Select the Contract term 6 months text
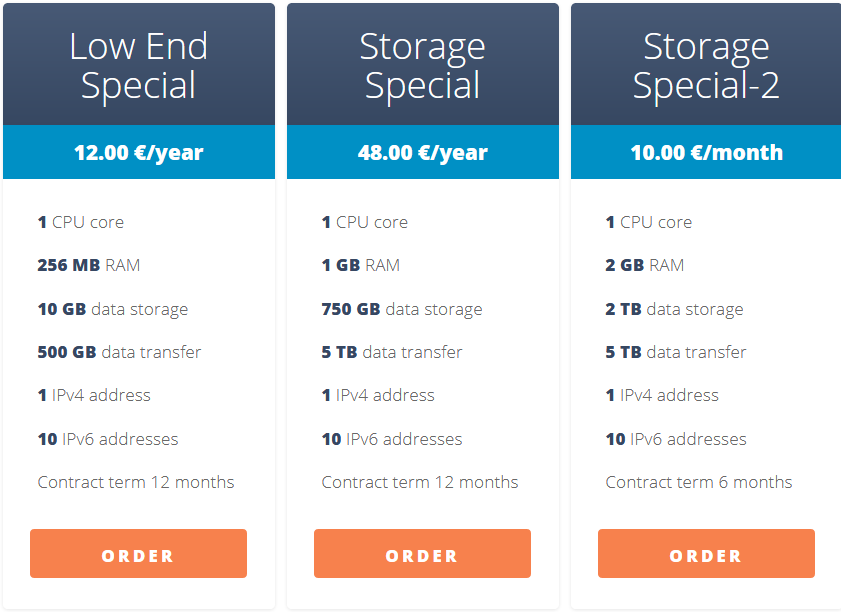 point(698,482)
